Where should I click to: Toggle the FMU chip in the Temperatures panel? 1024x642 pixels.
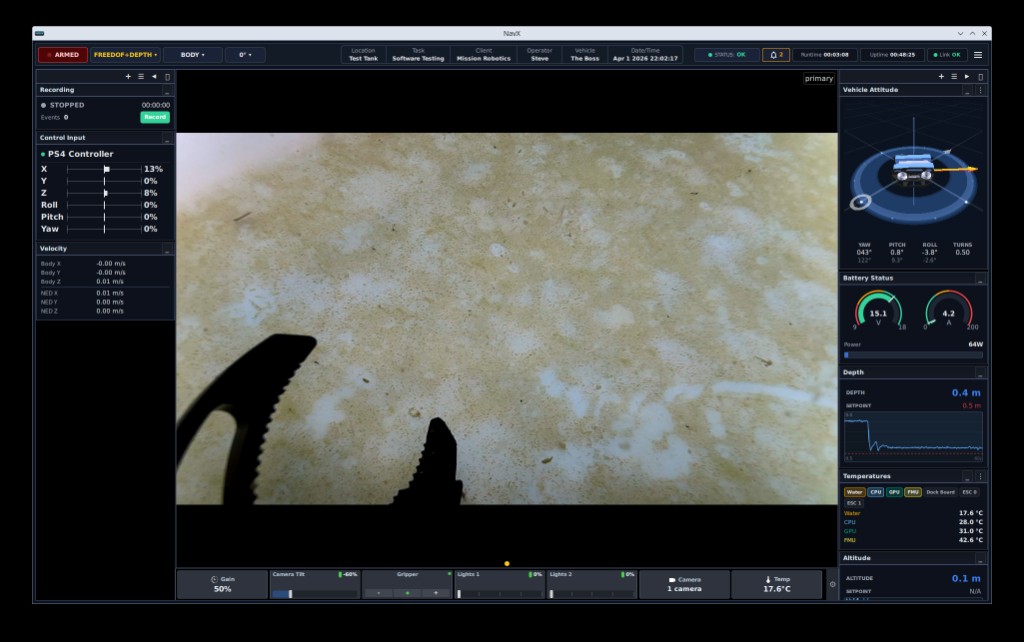click(911, 491)
